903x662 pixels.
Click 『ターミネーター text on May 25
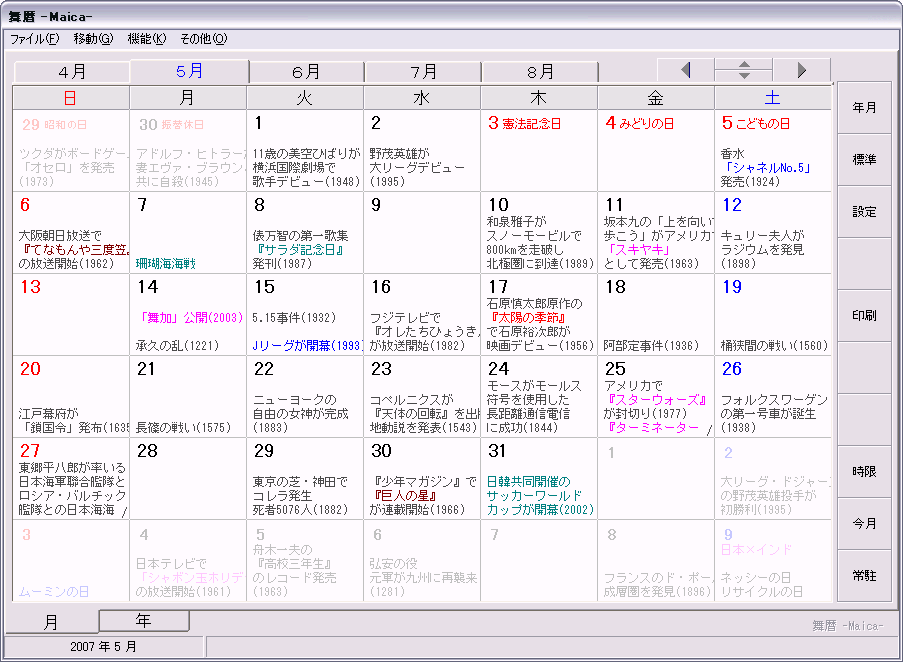652,428
